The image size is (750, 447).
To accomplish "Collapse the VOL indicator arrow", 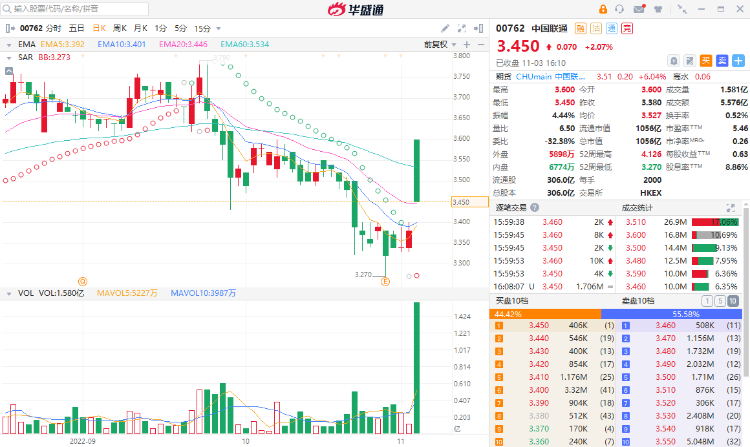I will point(9,294).
